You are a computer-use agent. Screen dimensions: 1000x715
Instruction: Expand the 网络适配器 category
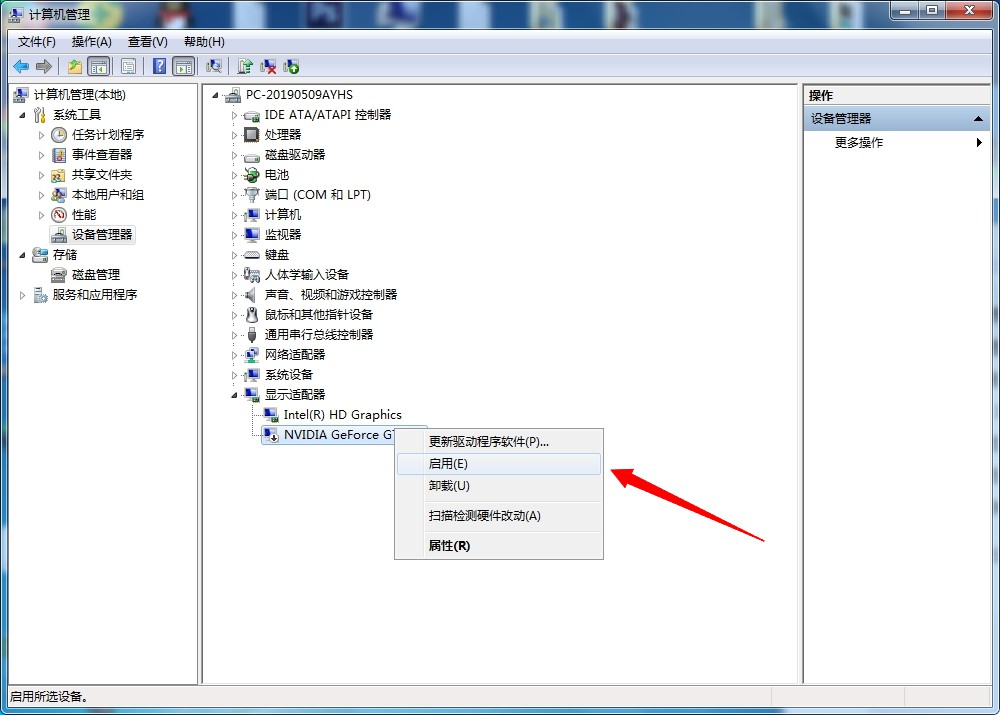[x=234, y=355]
